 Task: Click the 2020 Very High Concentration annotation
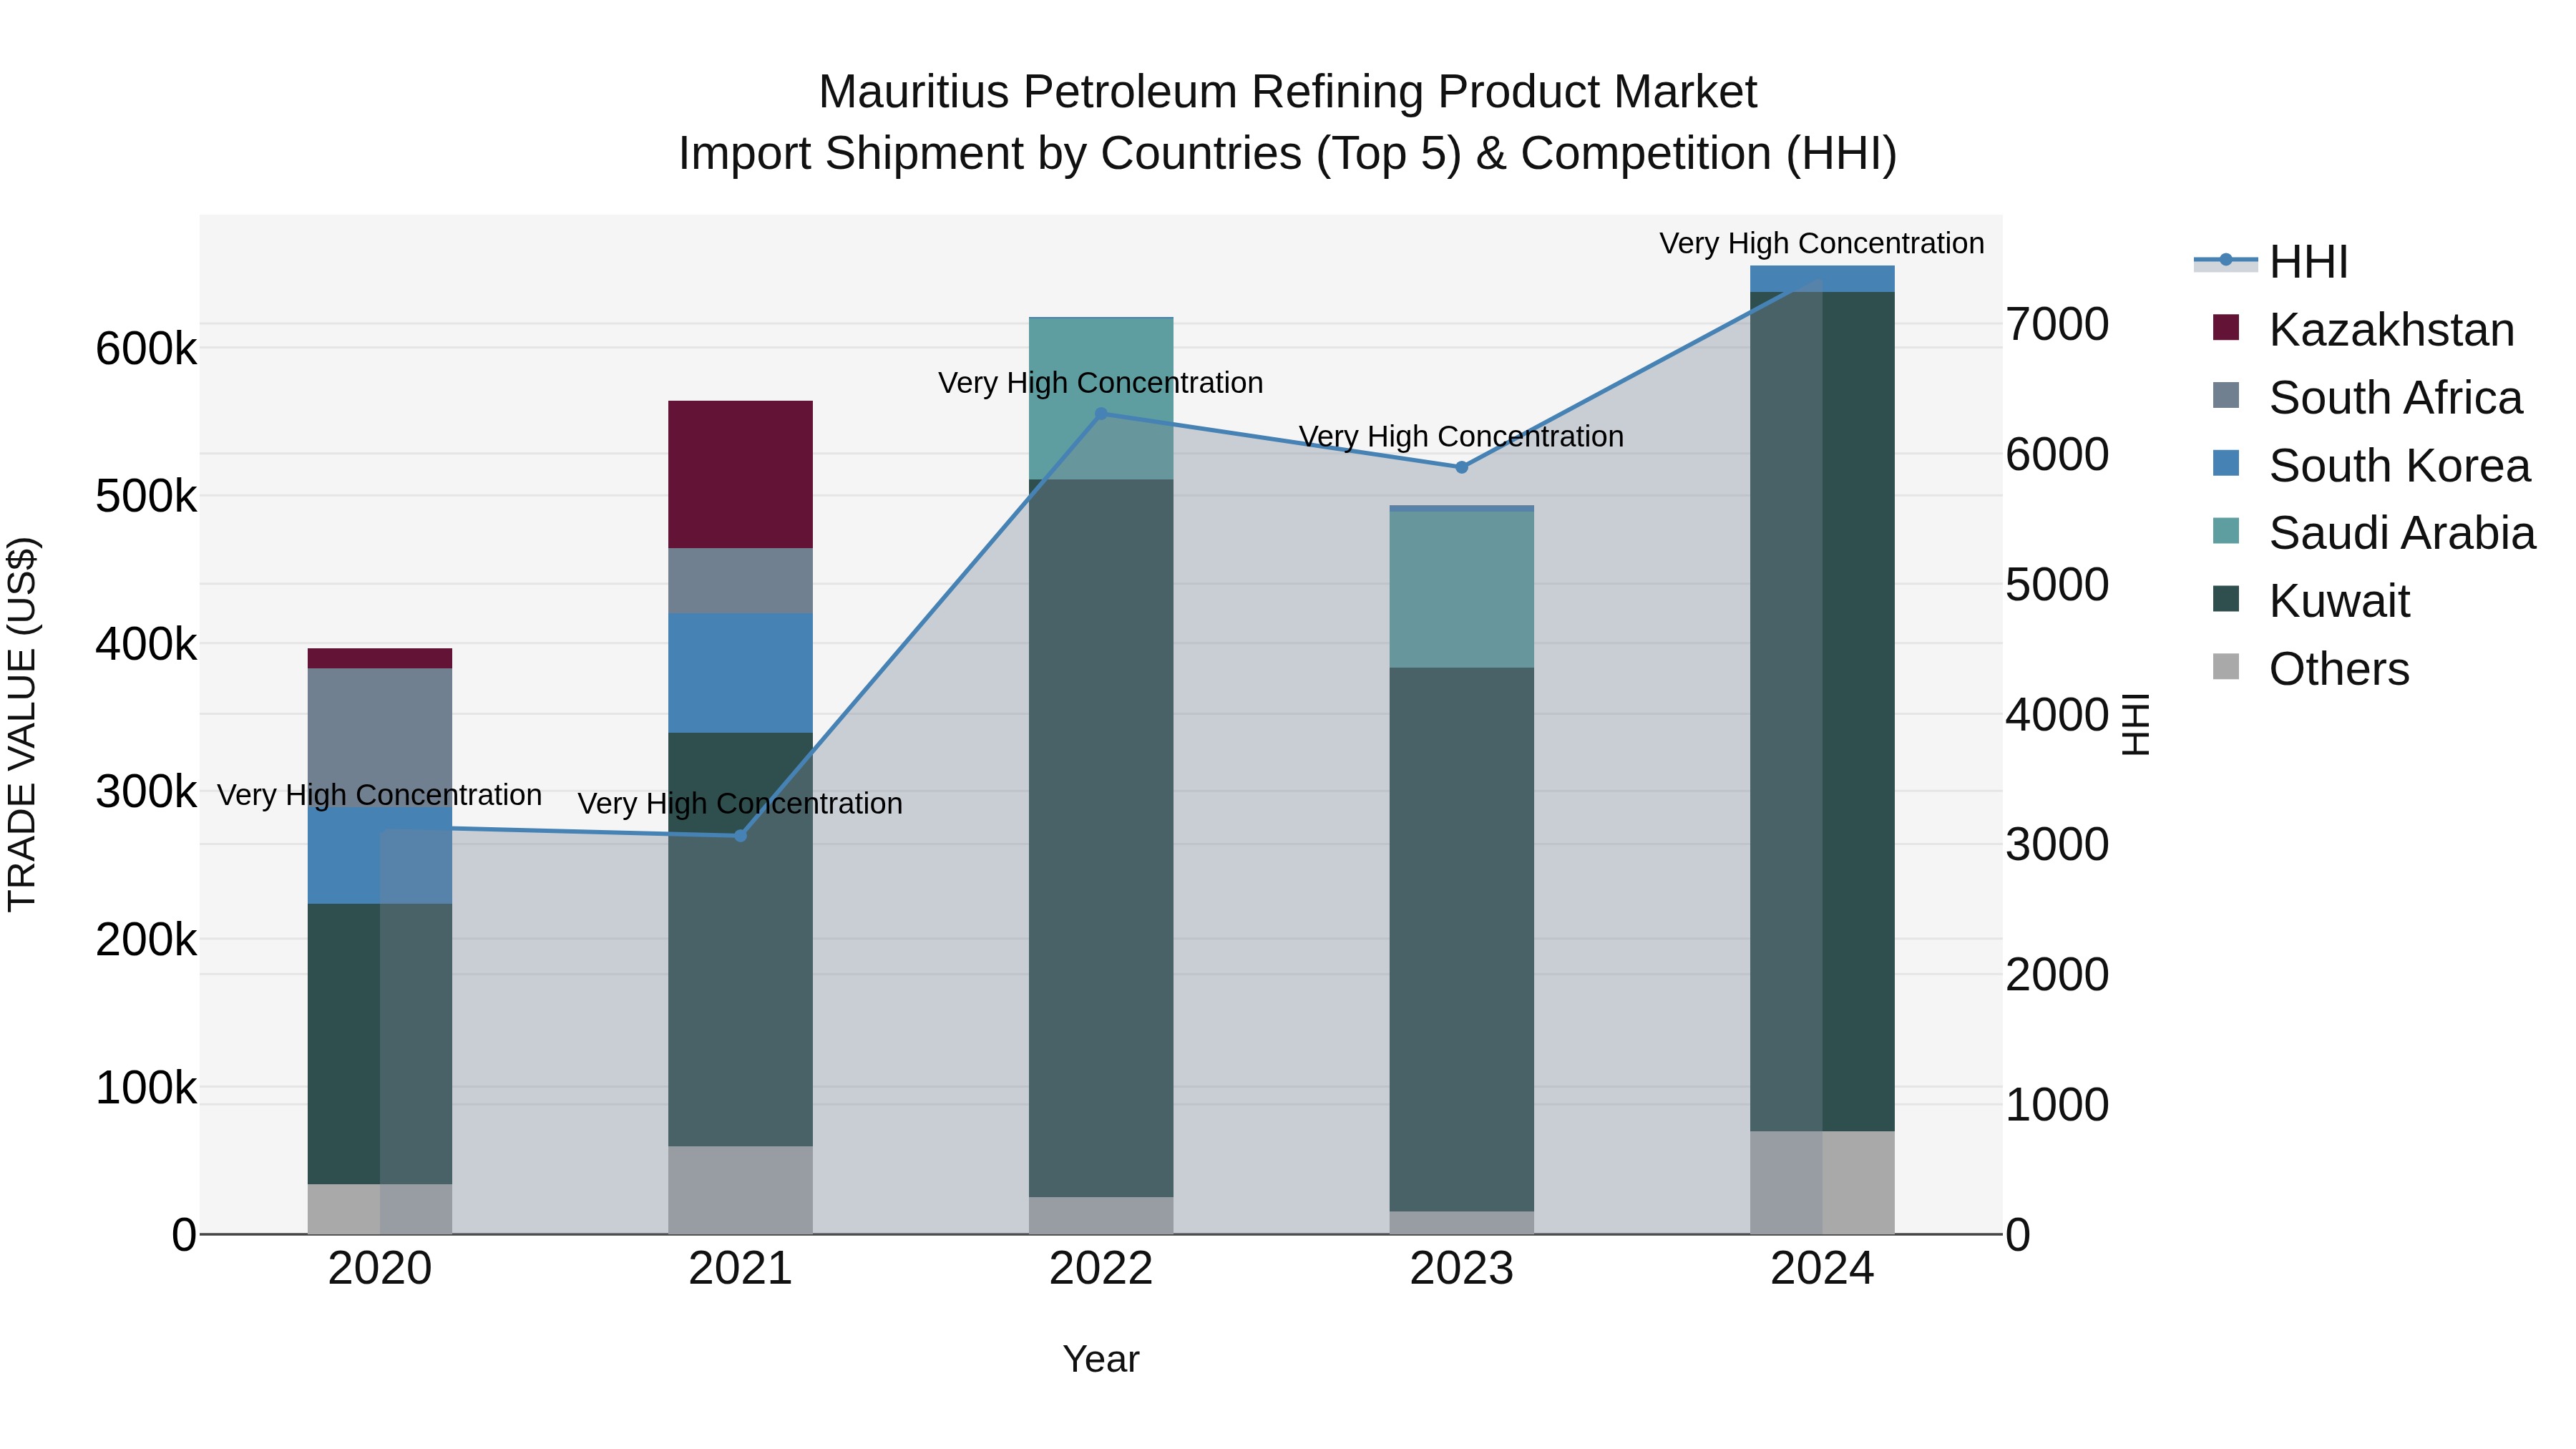(x=380, y=795)
